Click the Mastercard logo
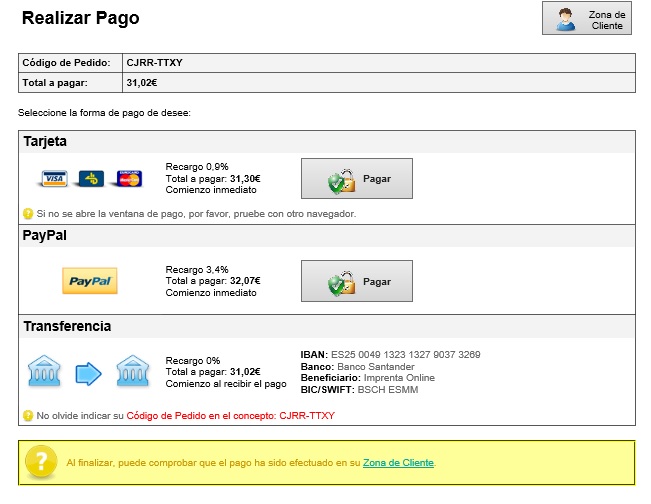Screen dimensions: 651x504 [x=130, y=178]
